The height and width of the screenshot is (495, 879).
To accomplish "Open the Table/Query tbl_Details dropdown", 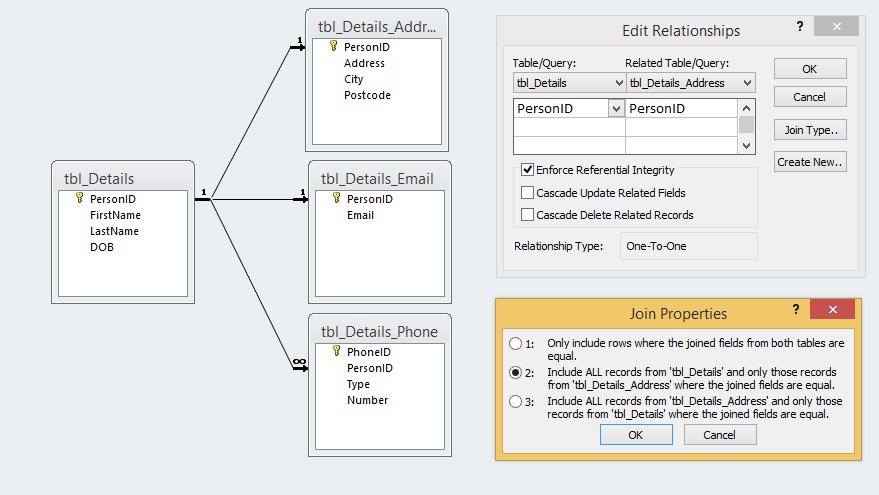I will click(x=569, y=83).
